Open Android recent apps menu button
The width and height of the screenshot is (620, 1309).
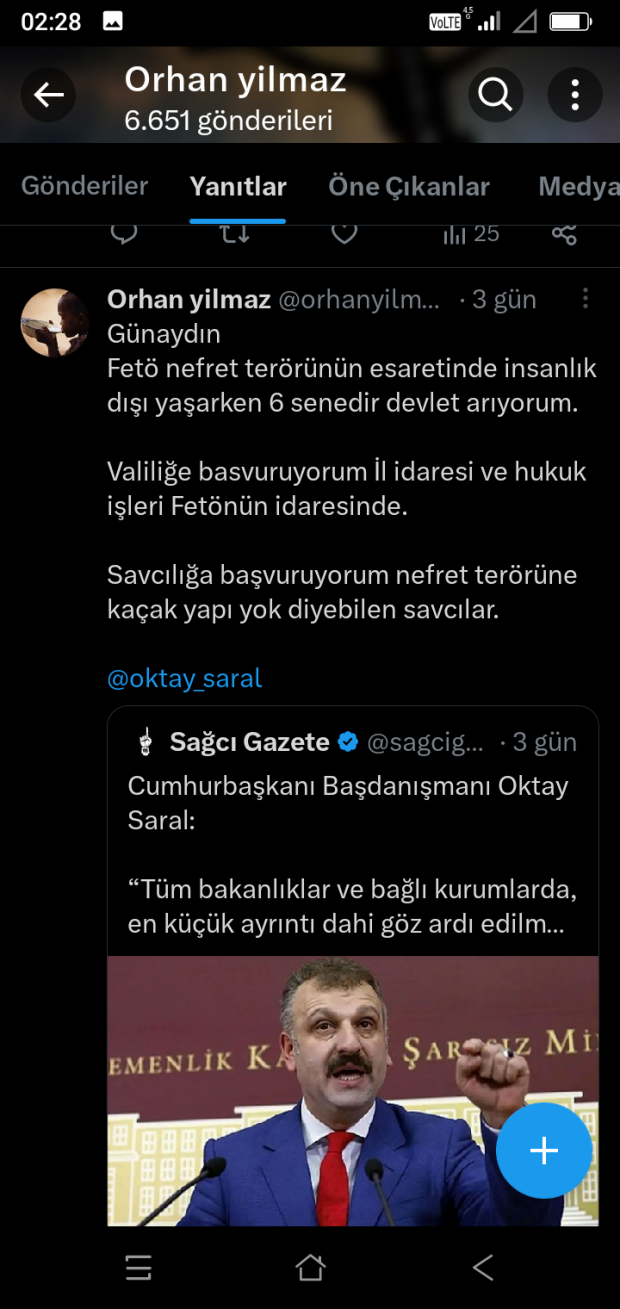point(139,1268)
